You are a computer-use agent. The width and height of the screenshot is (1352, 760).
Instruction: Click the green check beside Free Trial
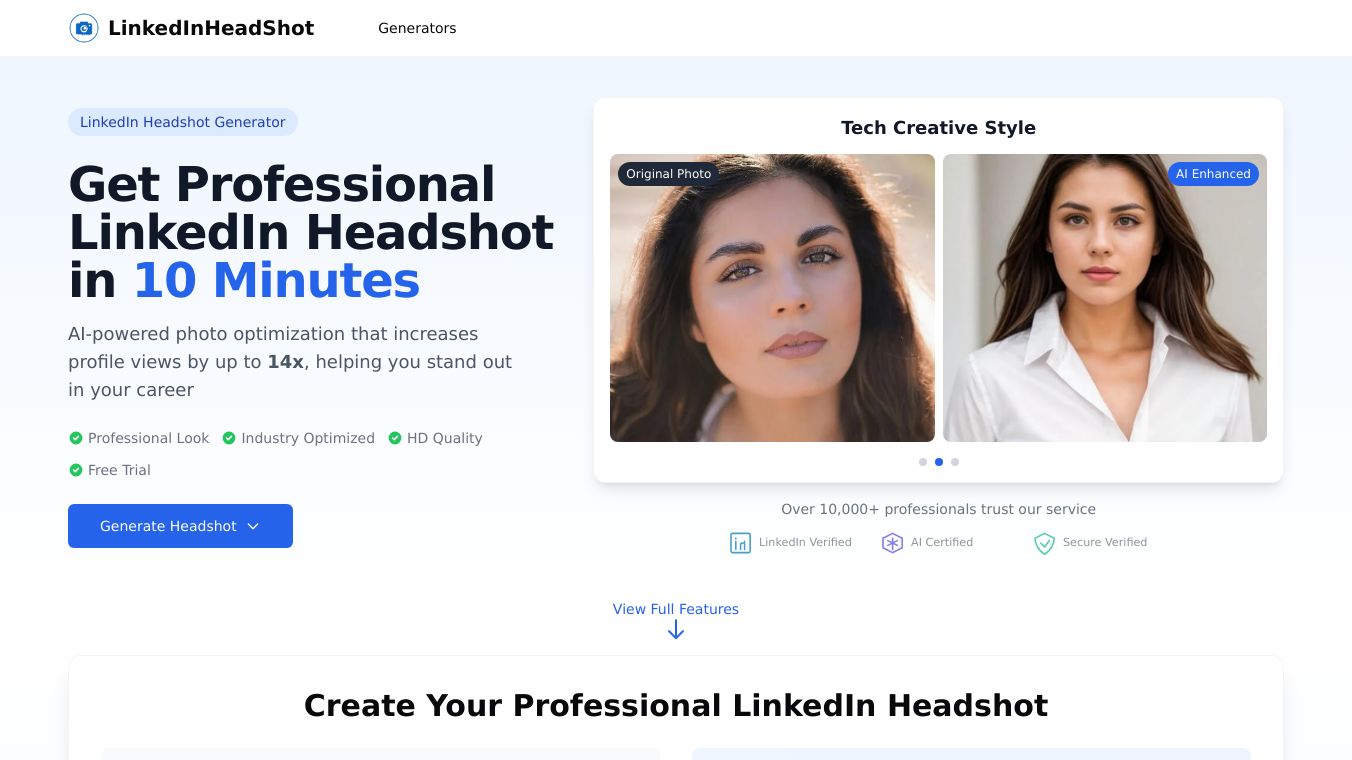point(75,470)
